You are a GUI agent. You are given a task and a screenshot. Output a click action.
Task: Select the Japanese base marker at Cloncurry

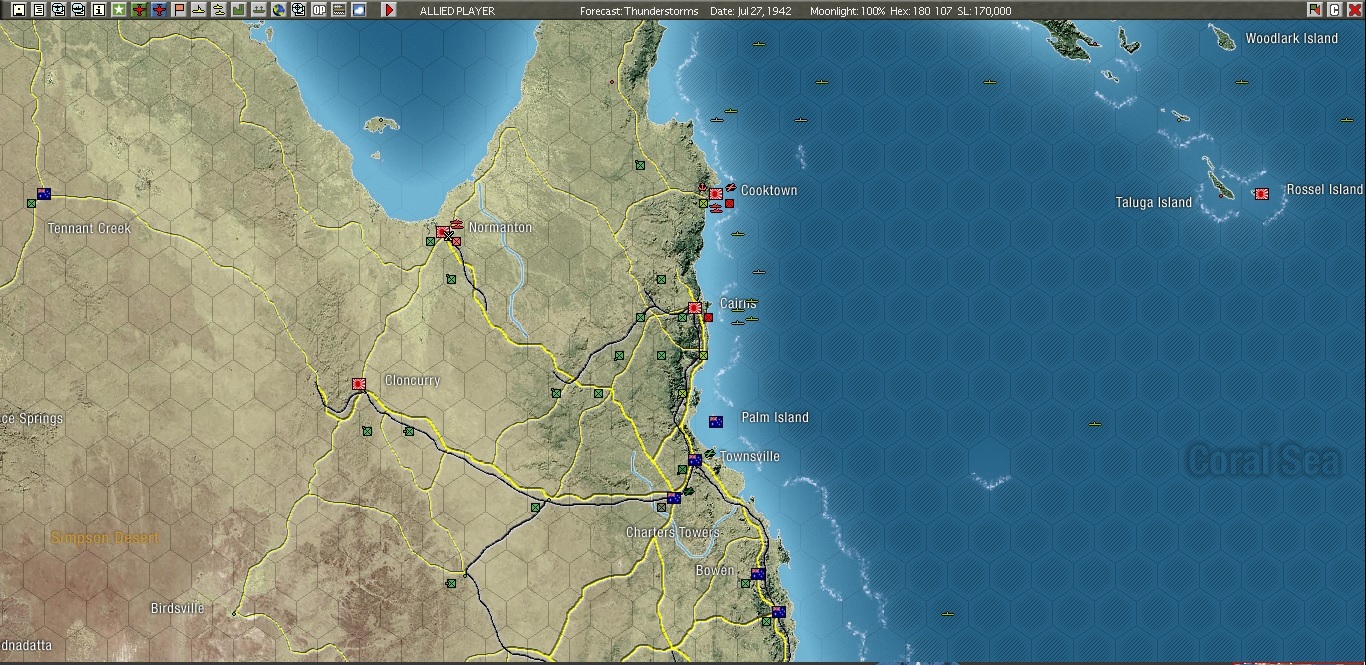point(359,384)
